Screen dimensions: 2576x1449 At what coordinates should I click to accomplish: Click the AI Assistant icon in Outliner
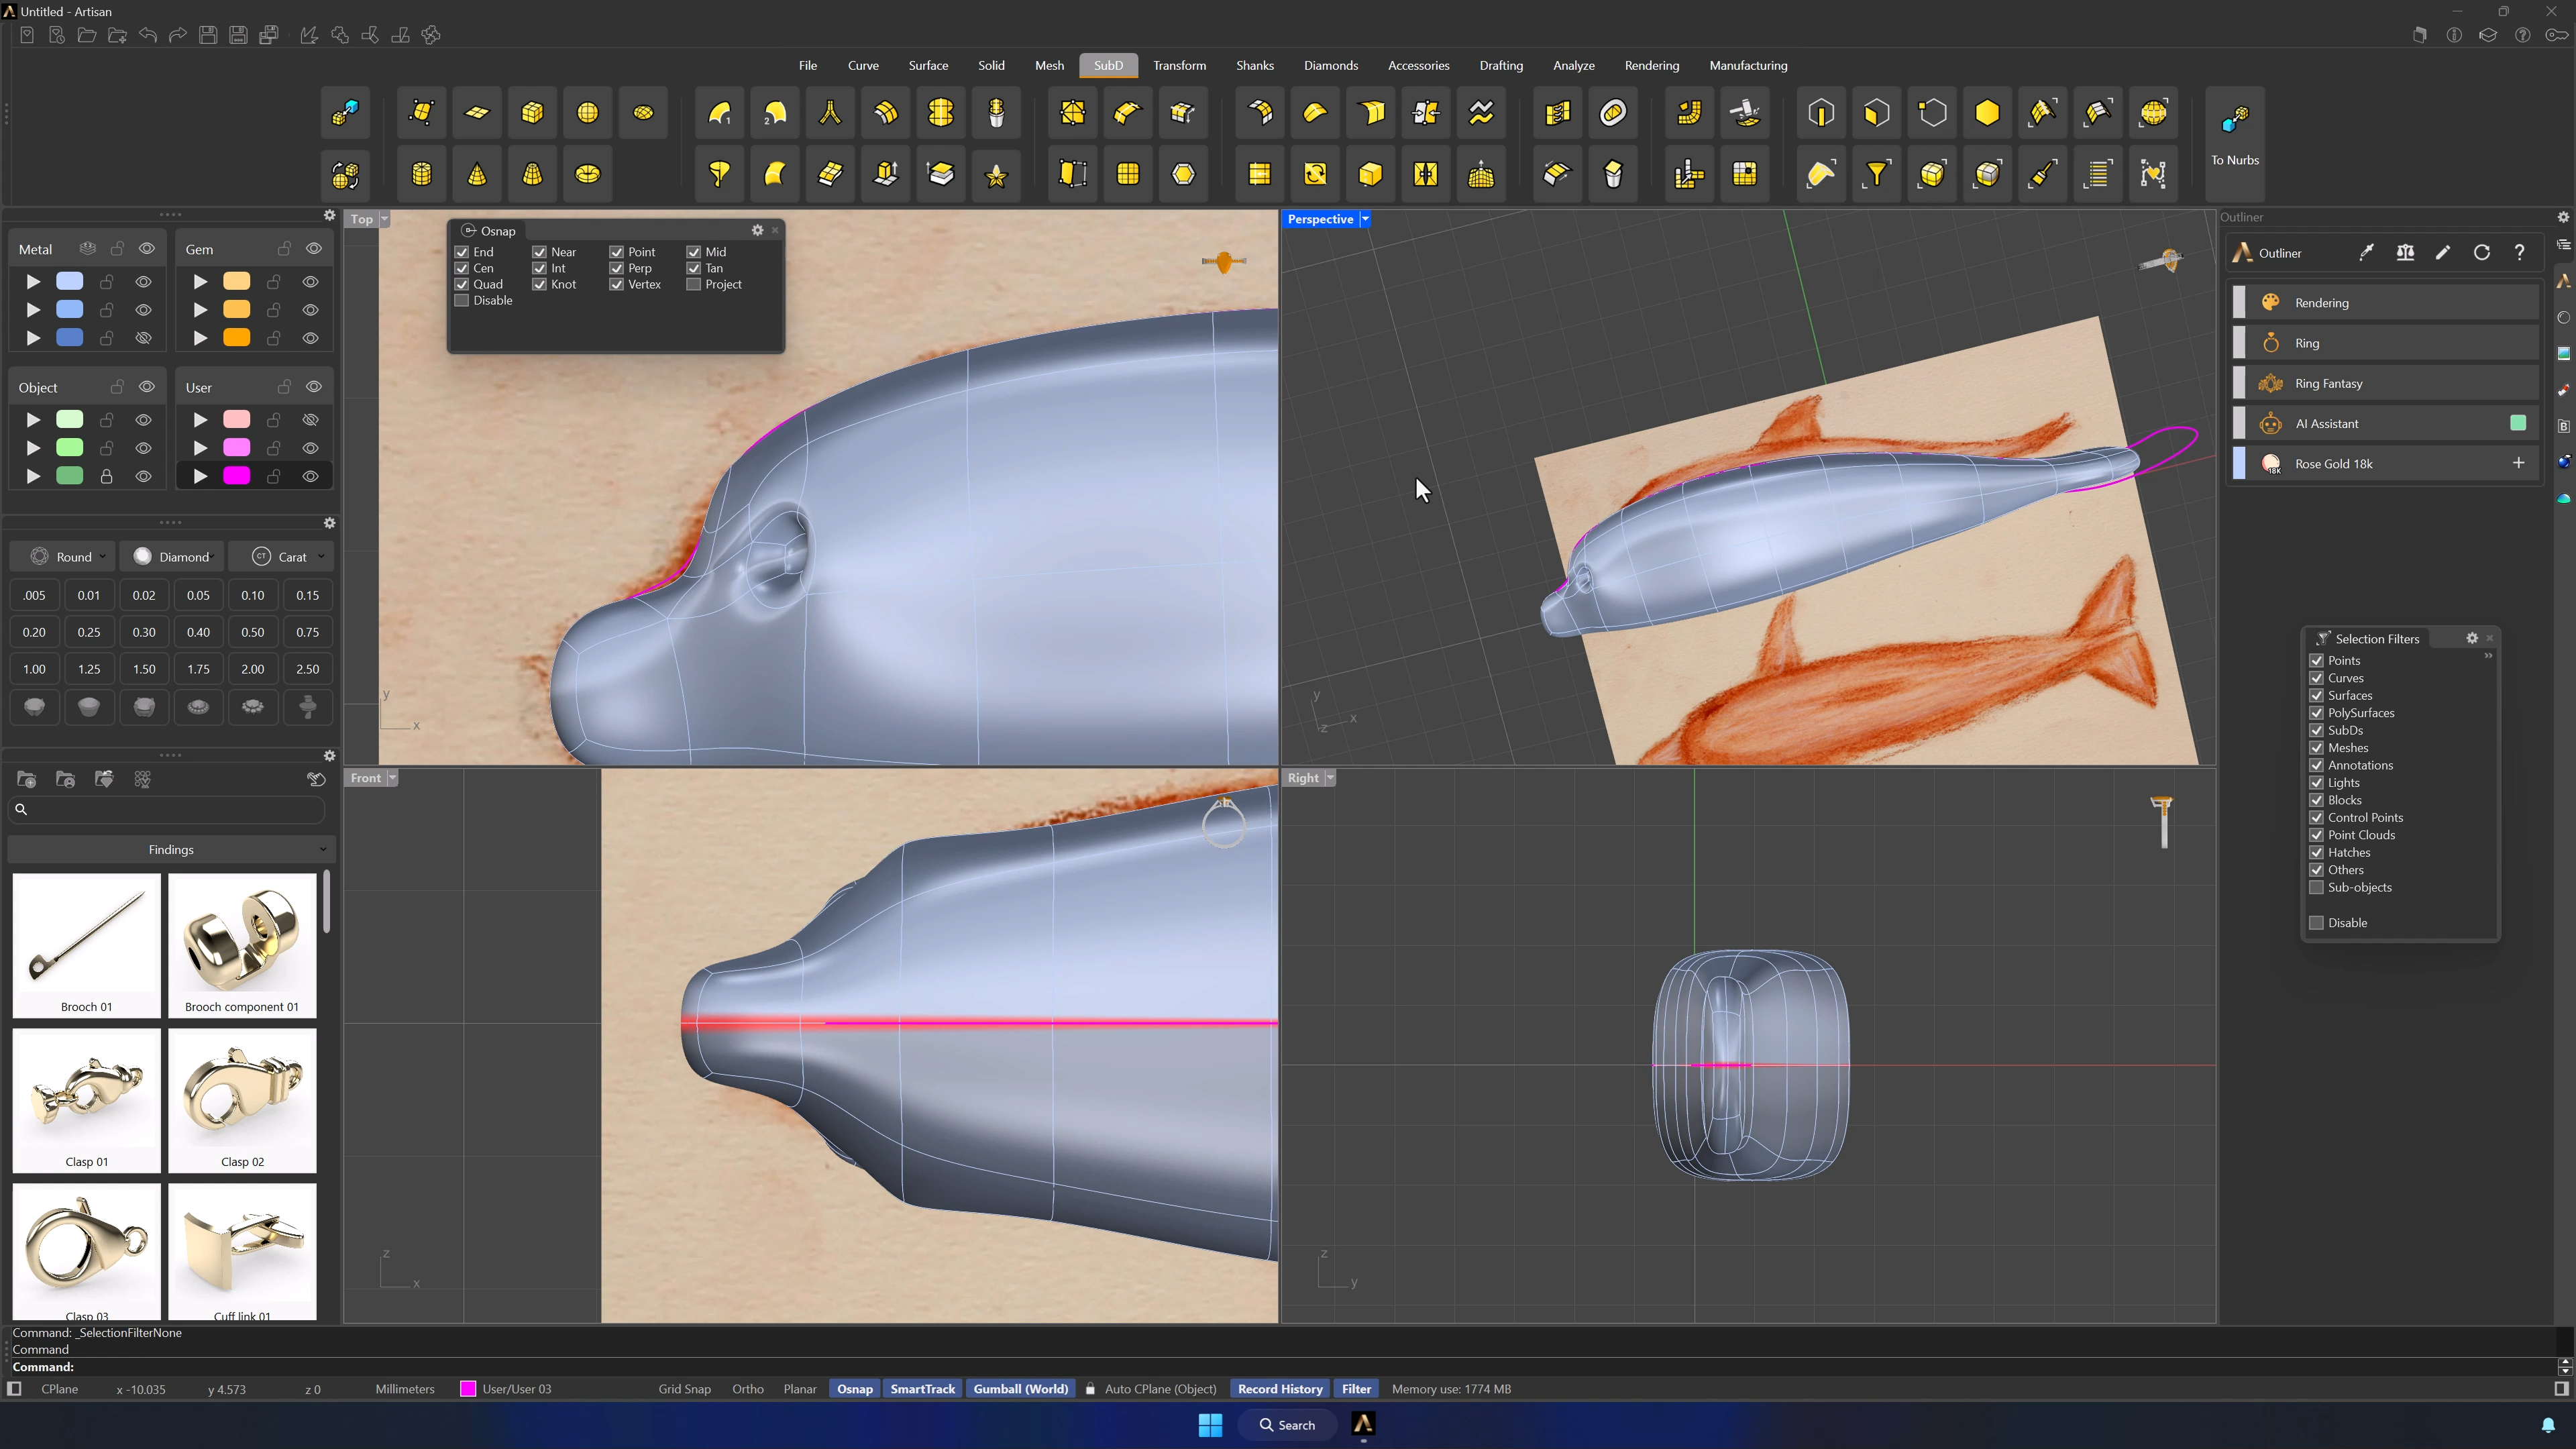click(2270, 423)
